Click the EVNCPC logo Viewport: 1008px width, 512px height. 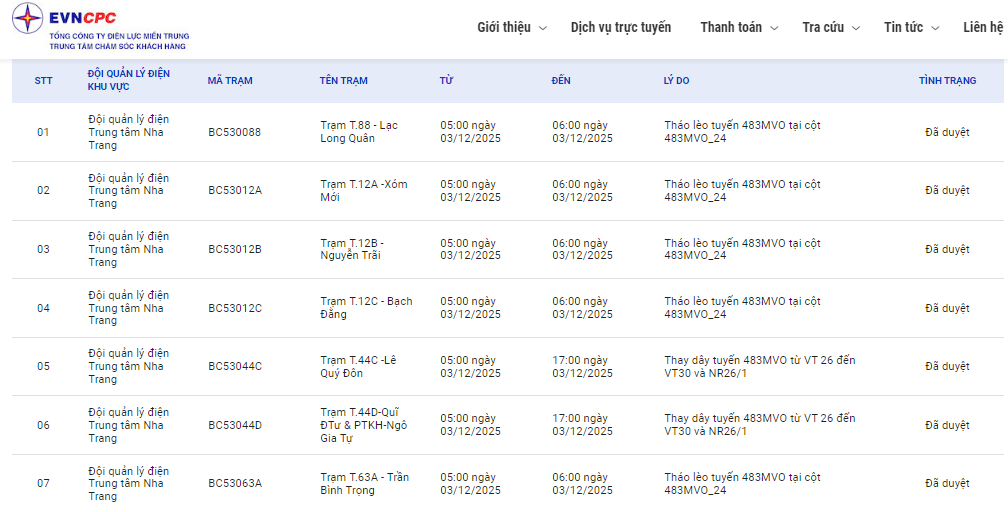tap(100, 27)
